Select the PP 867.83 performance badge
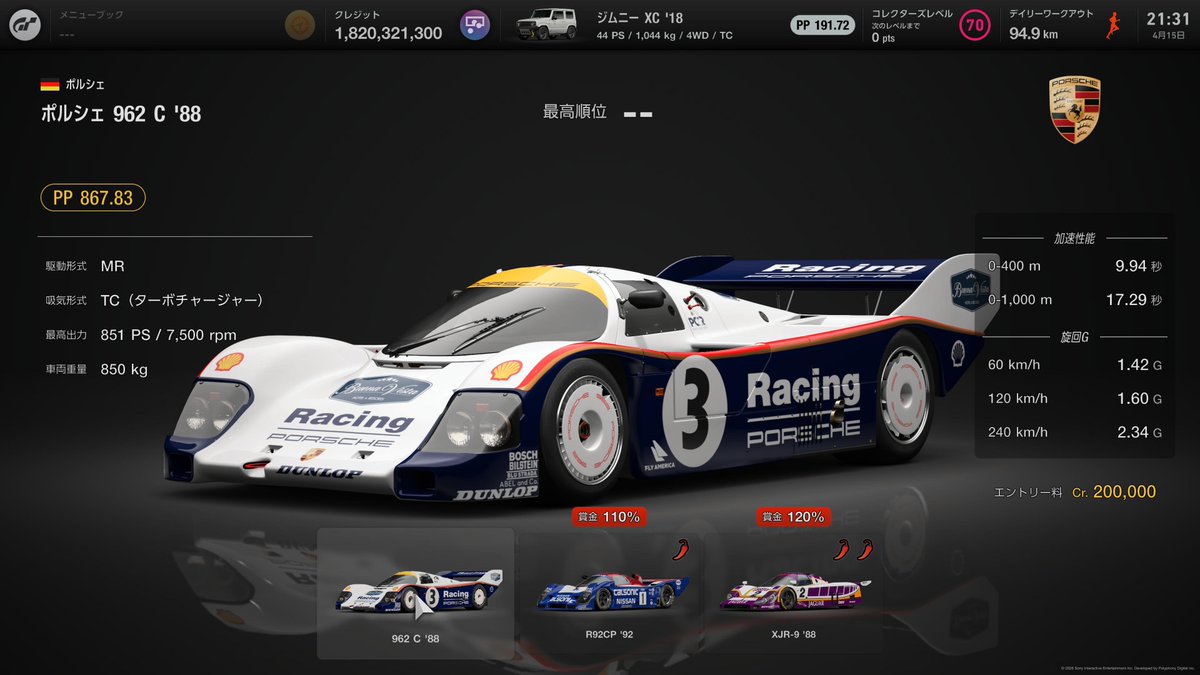The image size is (1200, 675). pyautogui.click(x=93, y=198)
